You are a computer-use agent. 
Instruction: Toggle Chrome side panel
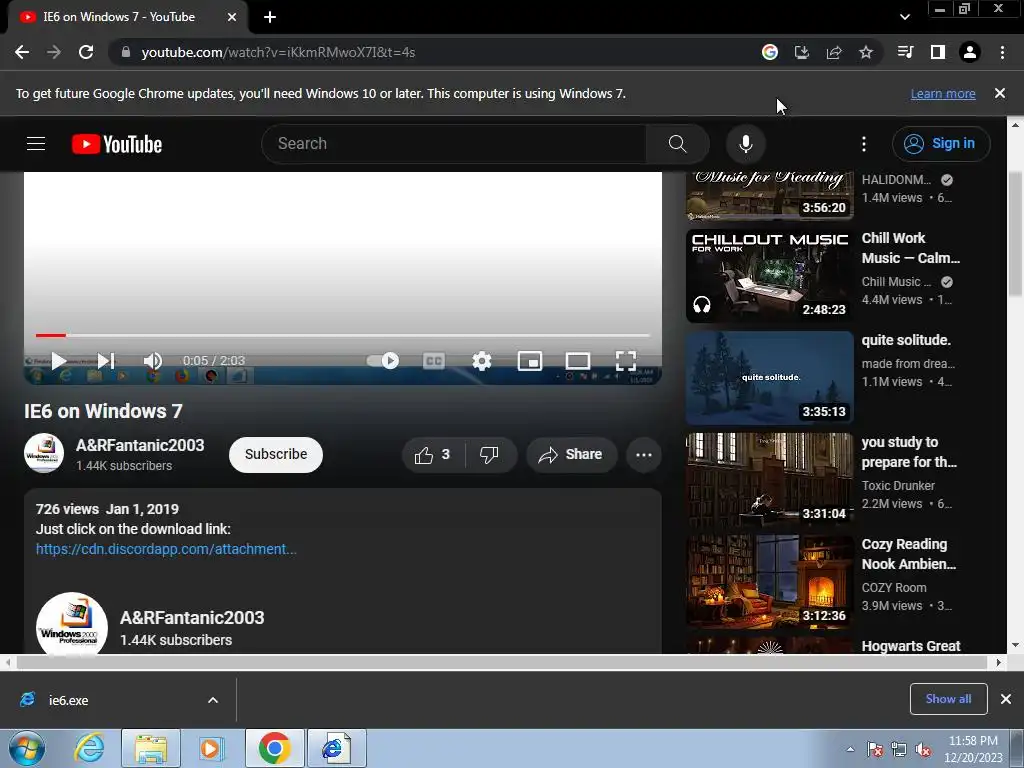click(x=938, y=52)
